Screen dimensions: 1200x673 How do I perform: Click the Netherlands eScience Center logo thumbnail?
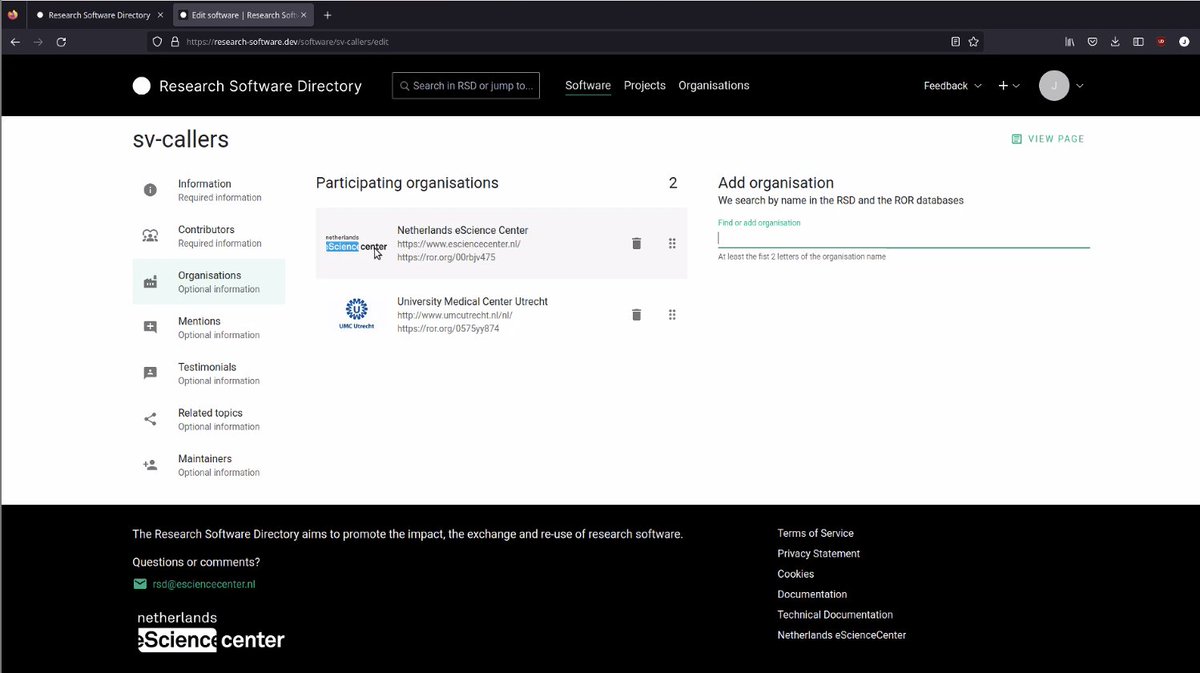coord(357,243)
